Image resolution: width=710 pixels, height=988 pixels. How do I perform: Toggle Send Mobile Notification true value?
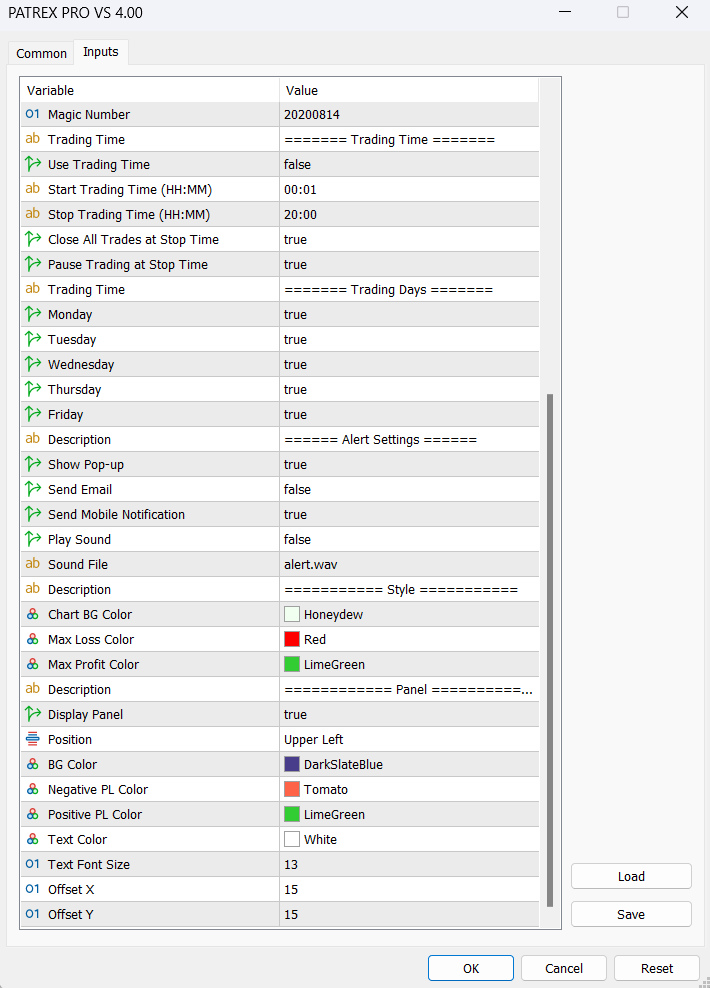[409, 514]
